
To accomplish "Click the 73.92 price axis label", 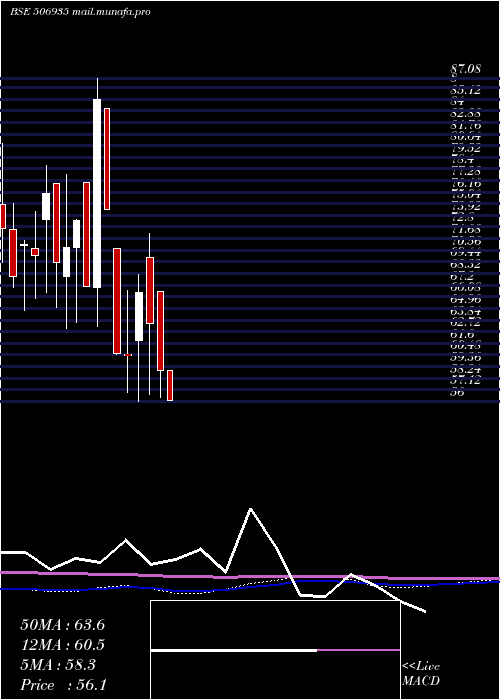I will [x=466, y=207].
